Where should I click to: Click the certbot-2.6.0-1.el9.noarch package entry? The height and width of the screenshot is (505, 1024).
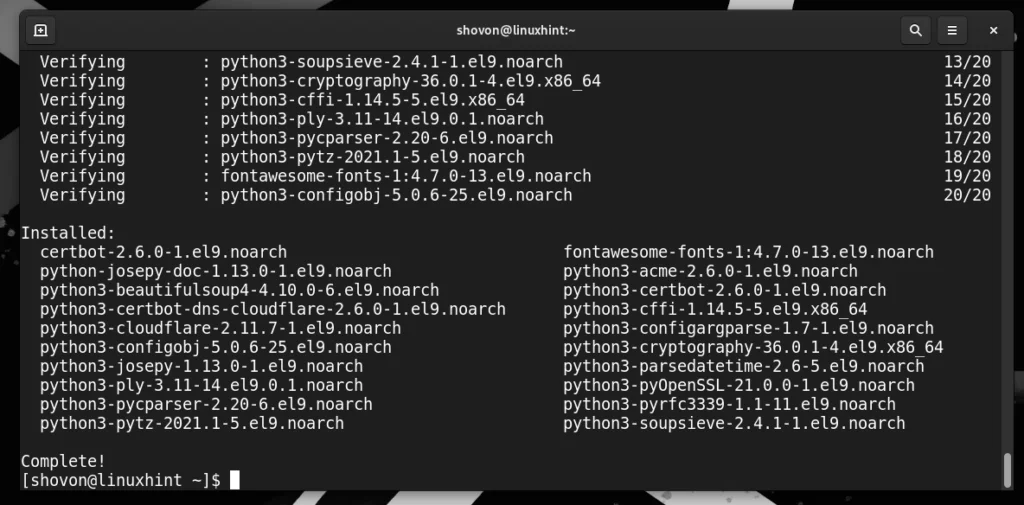tap(163, 252)
